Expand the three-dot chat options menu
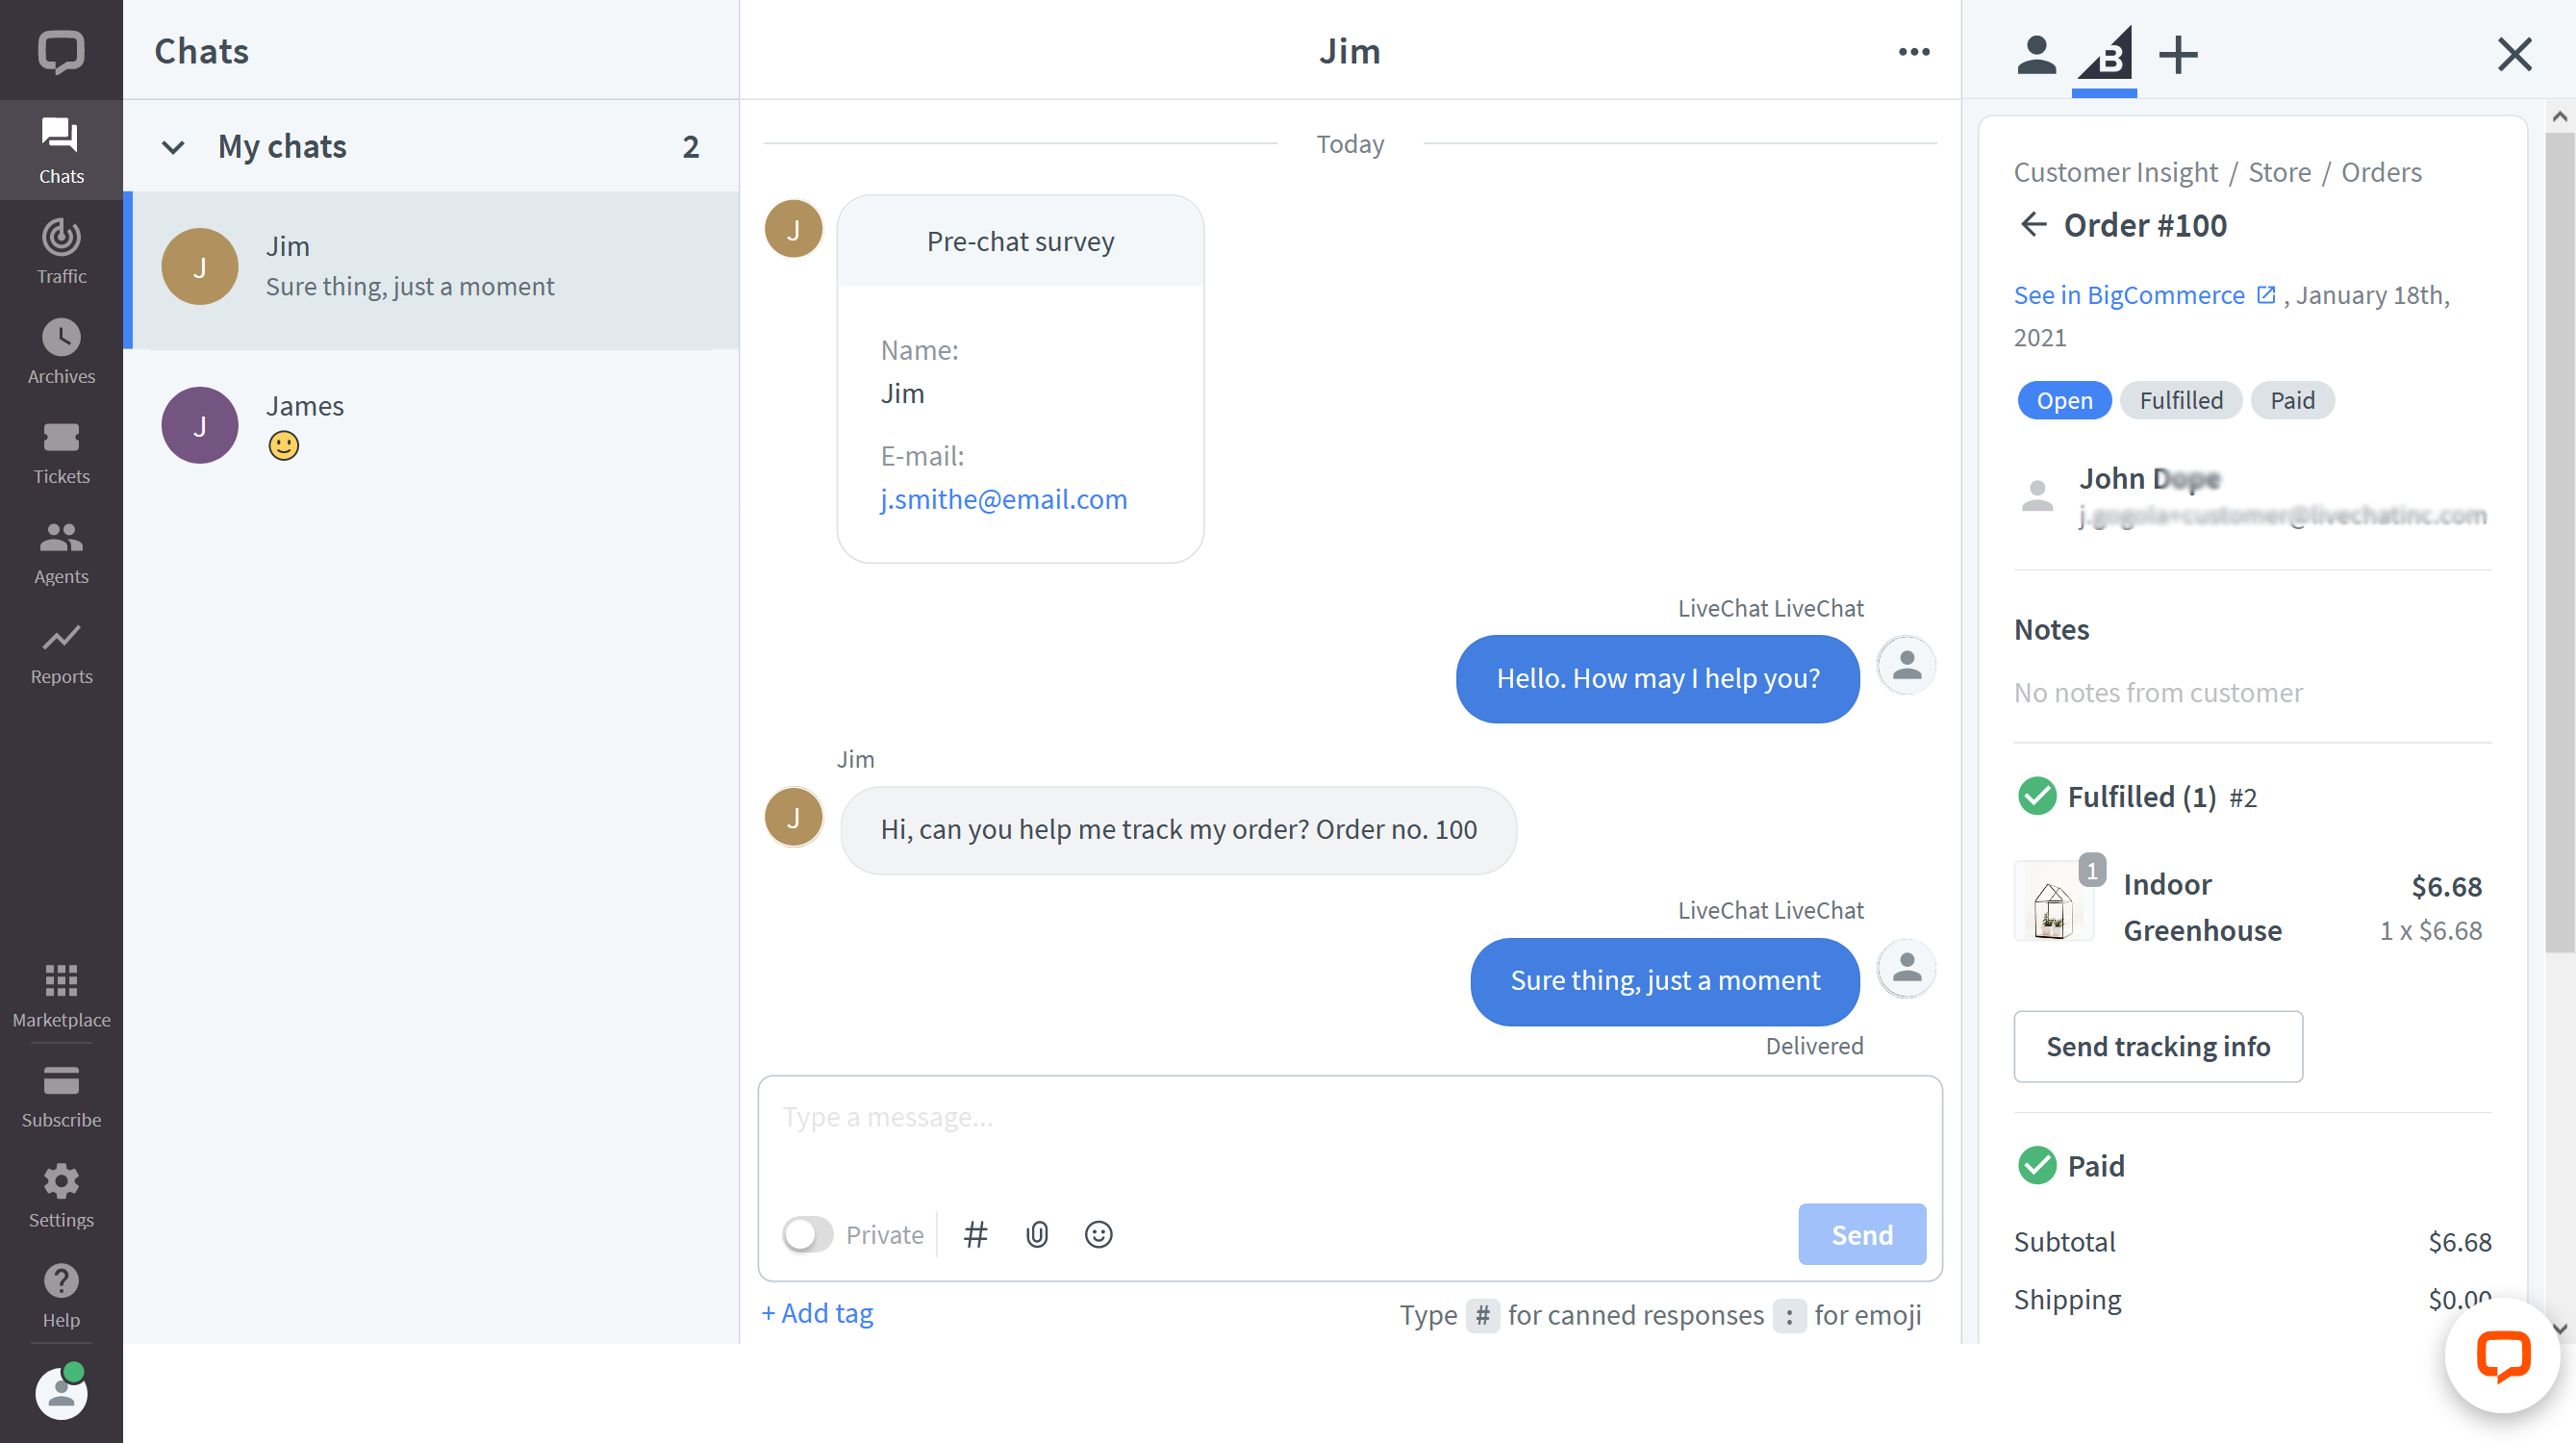Viewport: 2576px width, 1443px height. point(1914,51)
